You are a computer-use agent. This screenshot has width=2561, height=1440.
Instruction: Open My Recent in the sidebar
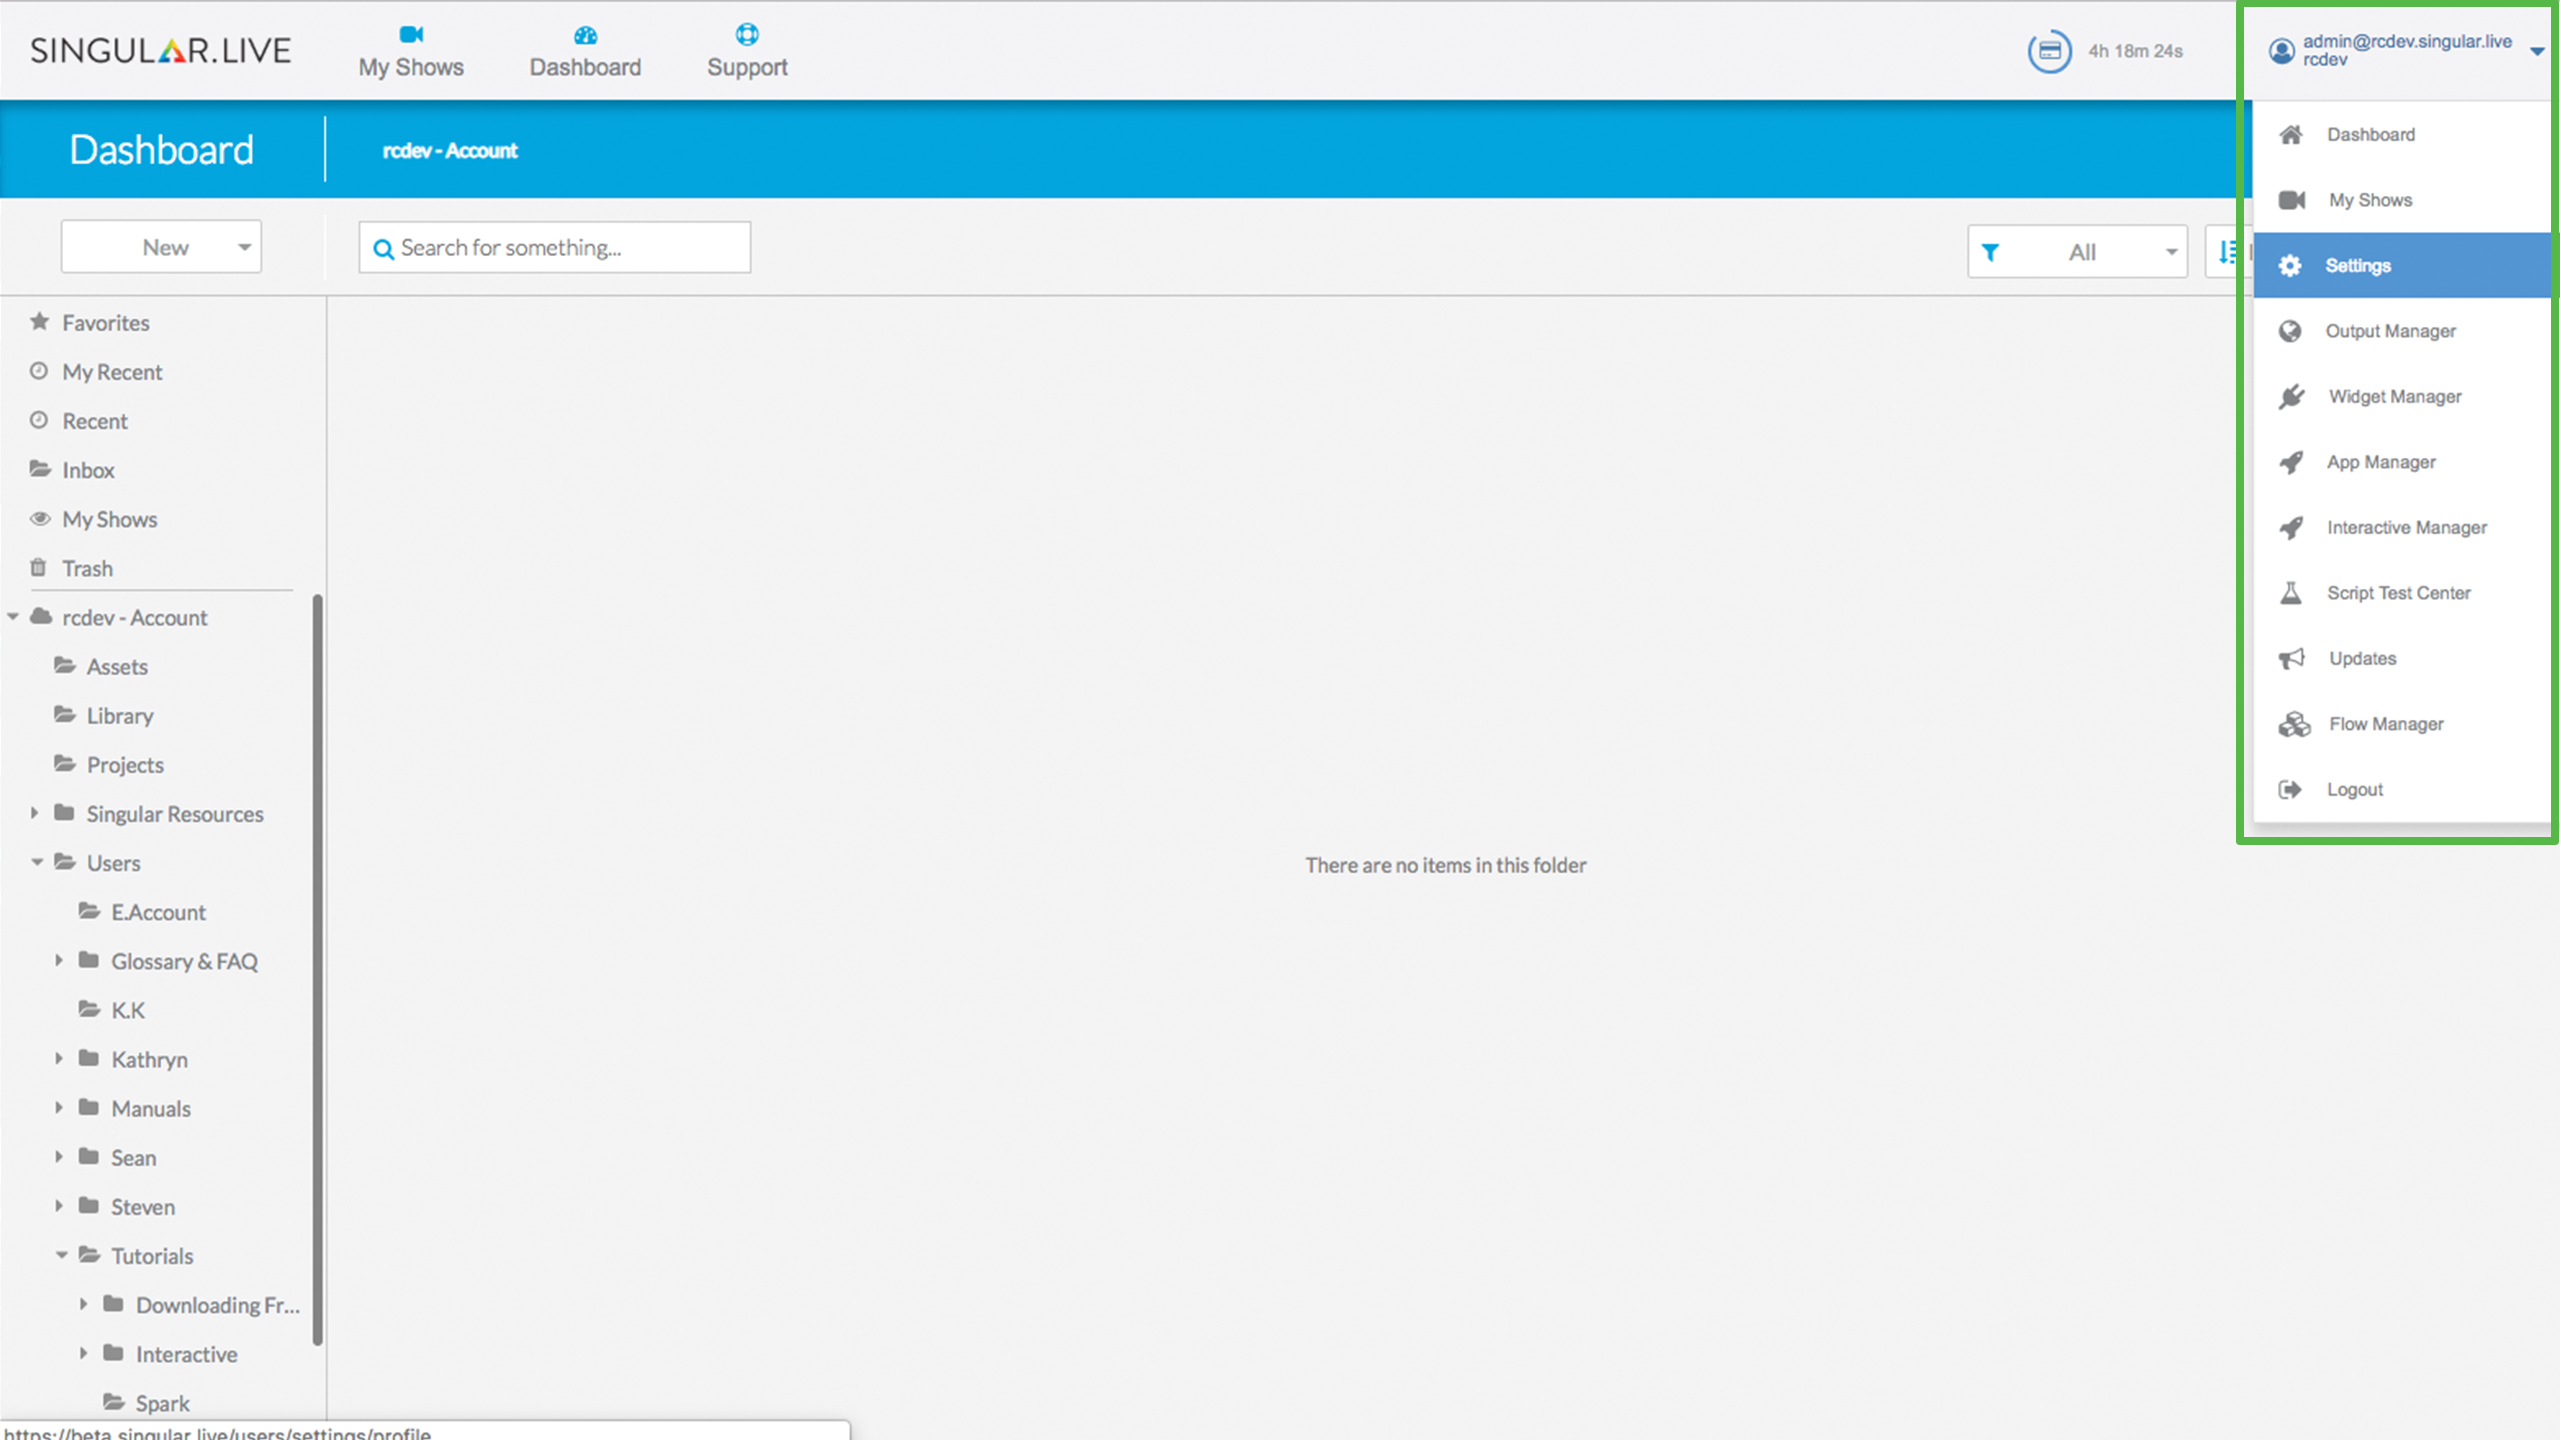(112, 372)
